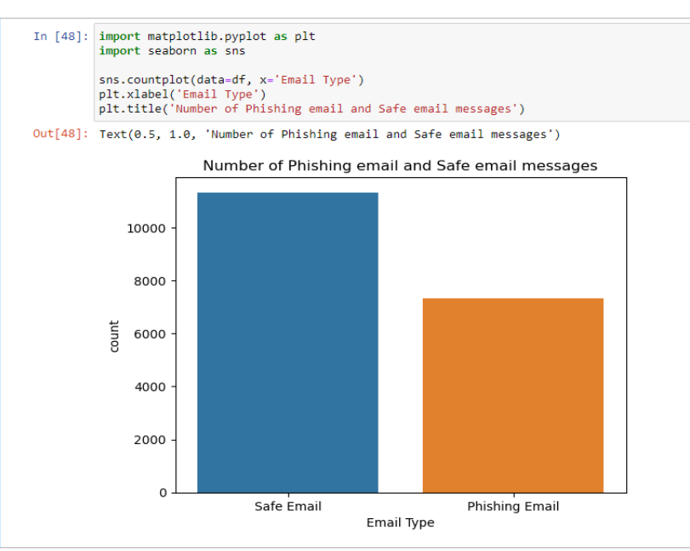Click the 0 y-axis tick label

click(163, 493)
